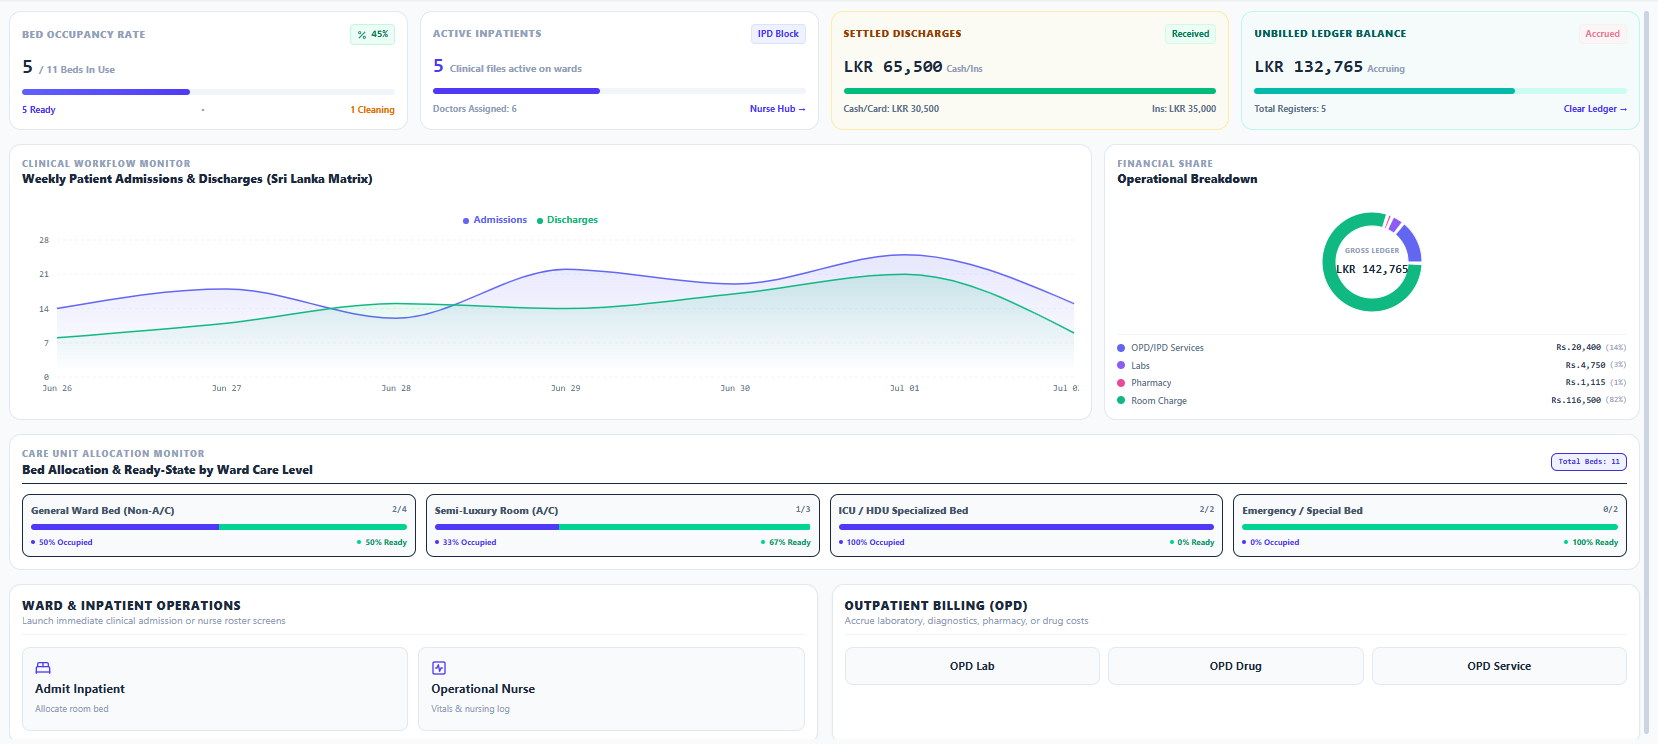Click the Received status badge
This screenshot has width=1658, height=744.
click(x=1190, y=34)
